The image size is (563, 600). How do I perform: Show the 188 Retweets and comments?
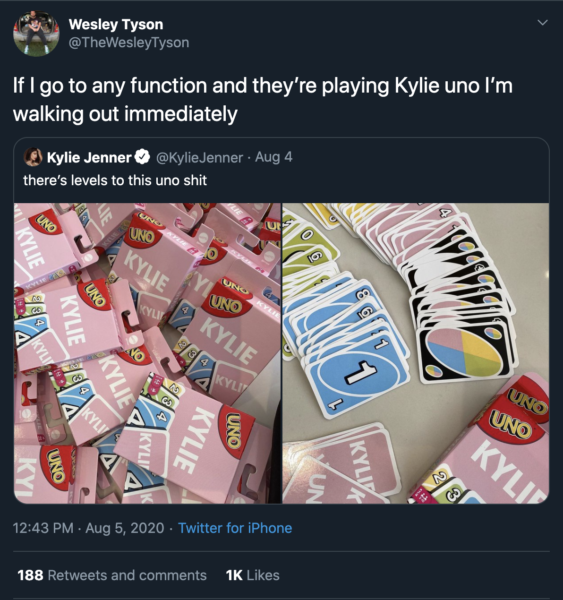112,575
